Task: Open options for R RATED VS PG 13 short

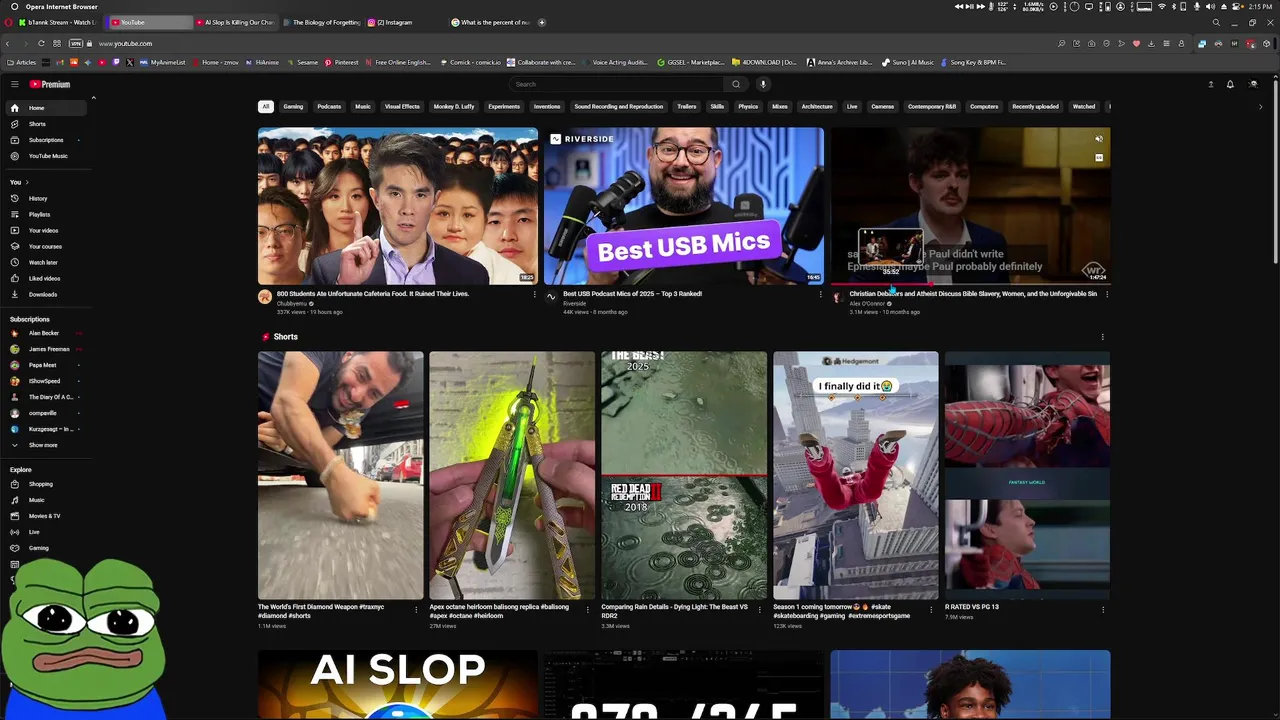Action: [x=1103, y=609]
